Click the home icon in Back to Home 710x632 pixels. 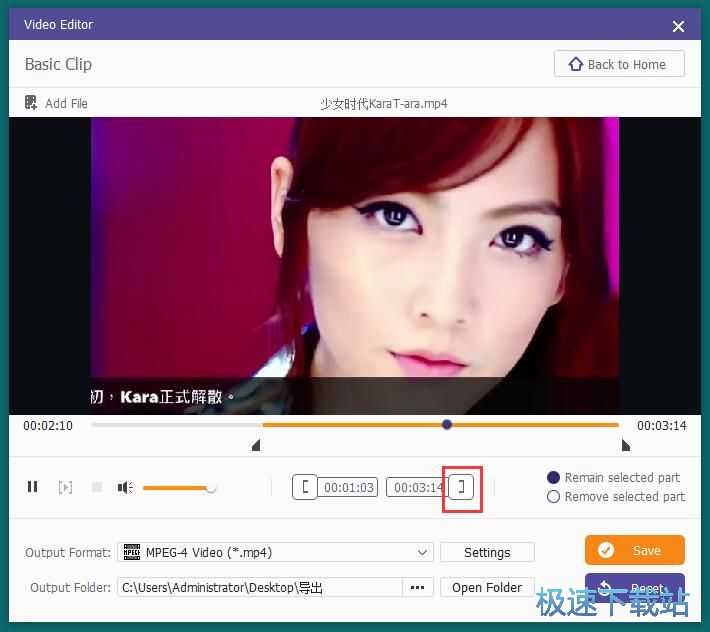tap(576, 64)
